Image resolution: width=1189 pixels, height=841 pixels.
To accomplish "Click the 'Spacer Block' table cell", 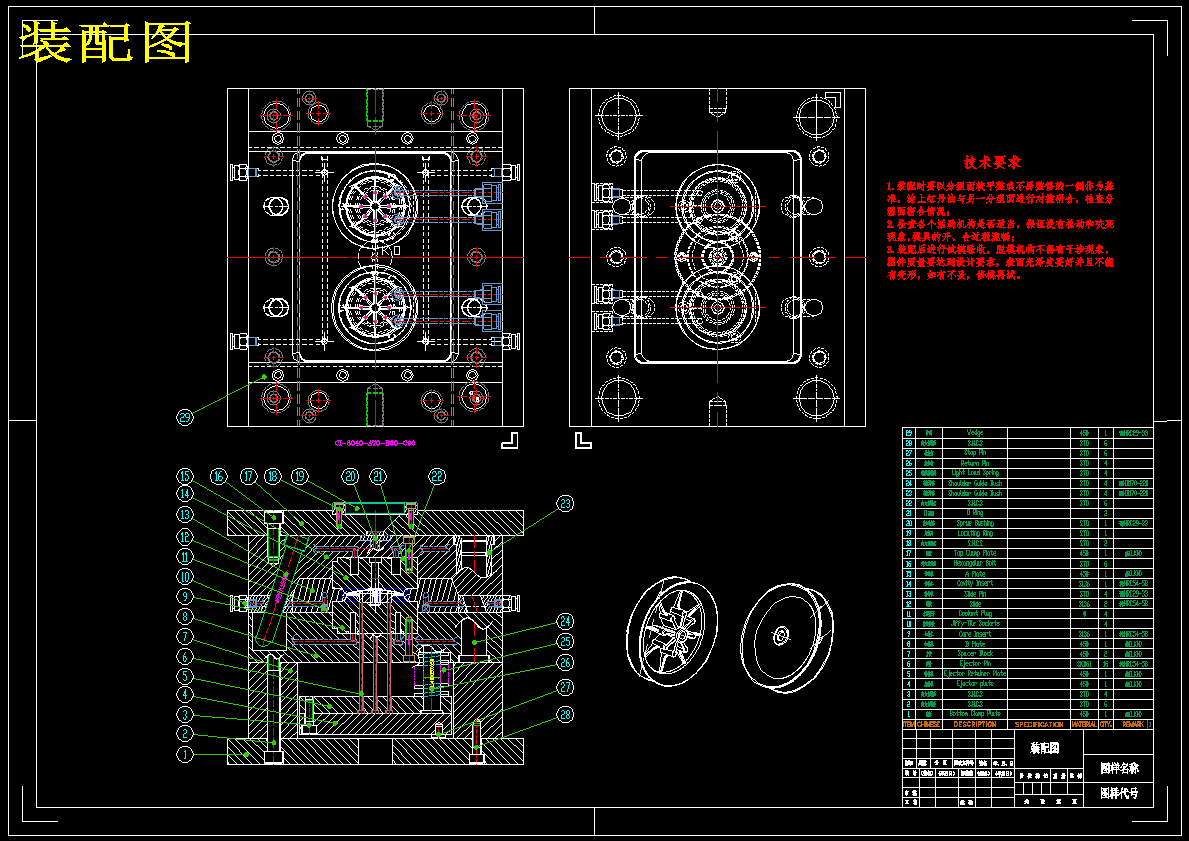I will coord(974,653).
